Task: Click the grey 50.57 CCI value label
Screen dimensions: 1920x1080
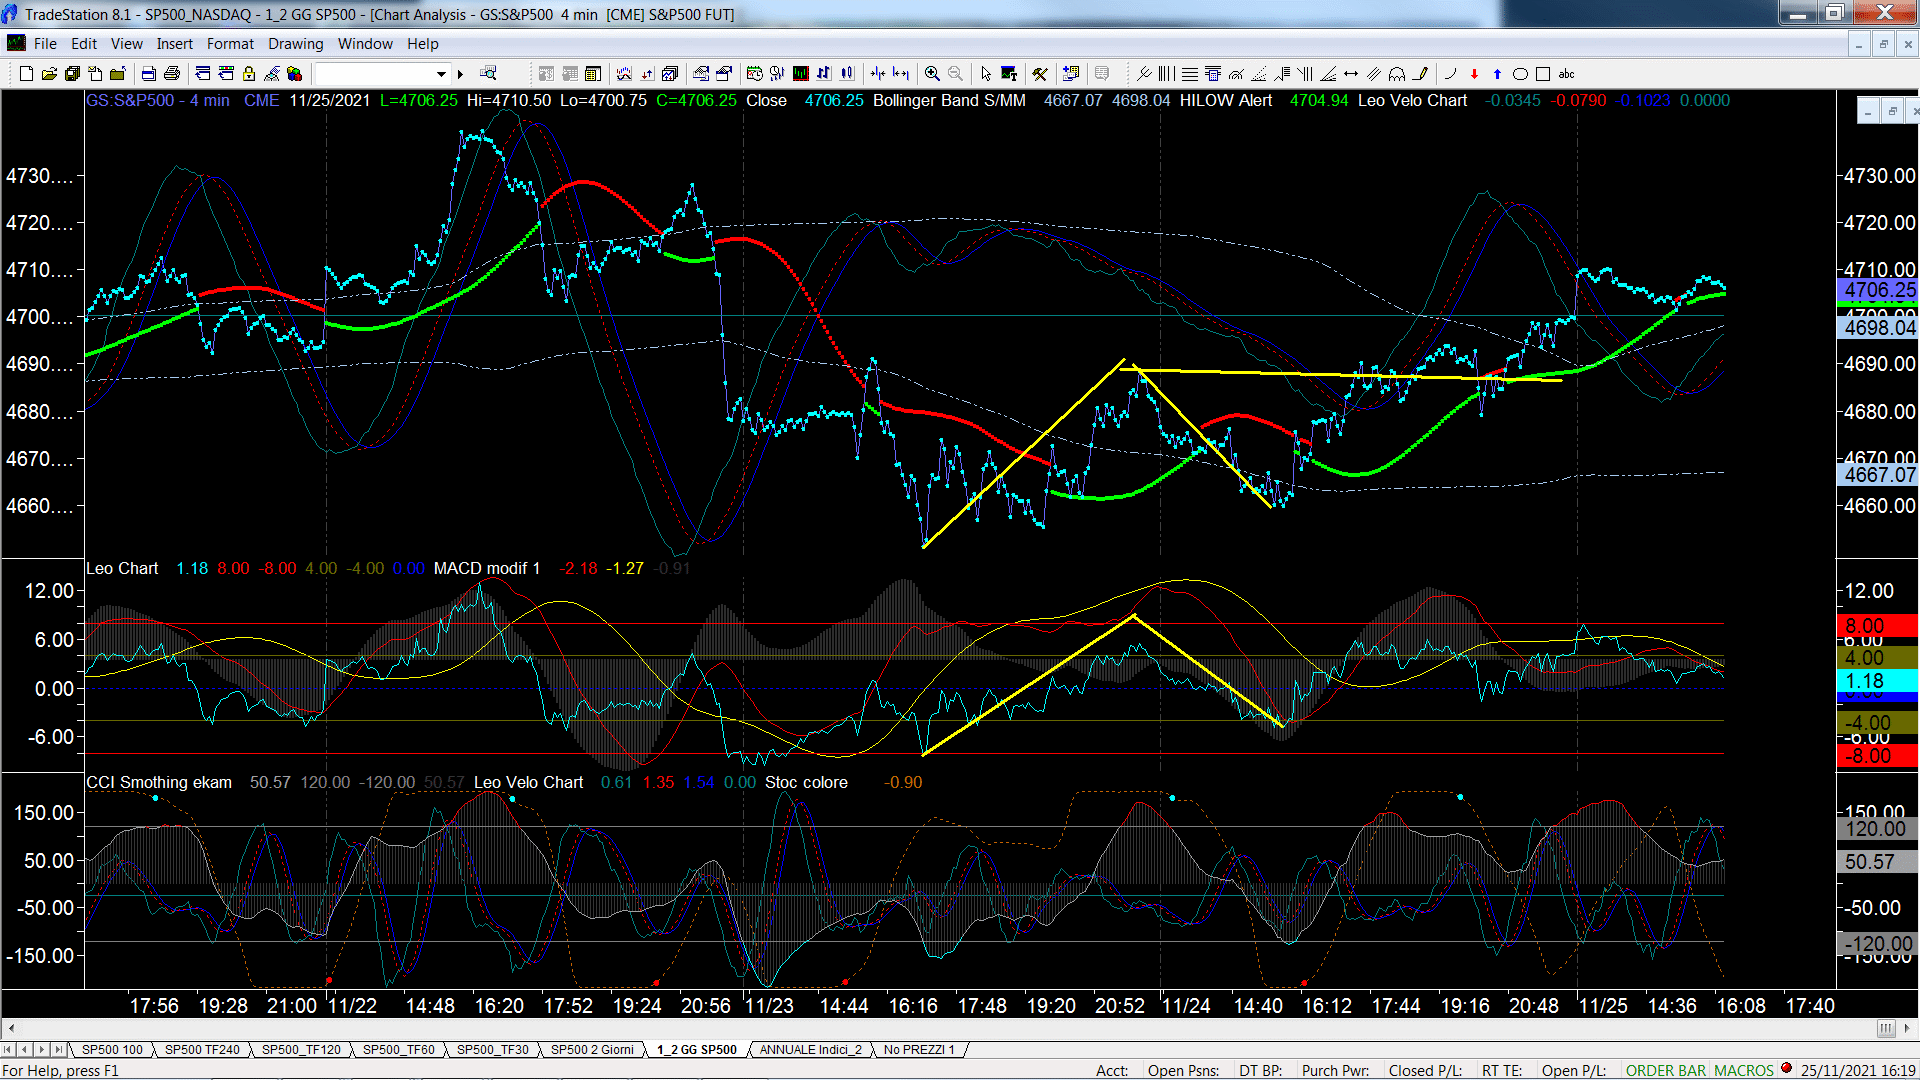Action: pyautogui.click(x=1878, y=862)
